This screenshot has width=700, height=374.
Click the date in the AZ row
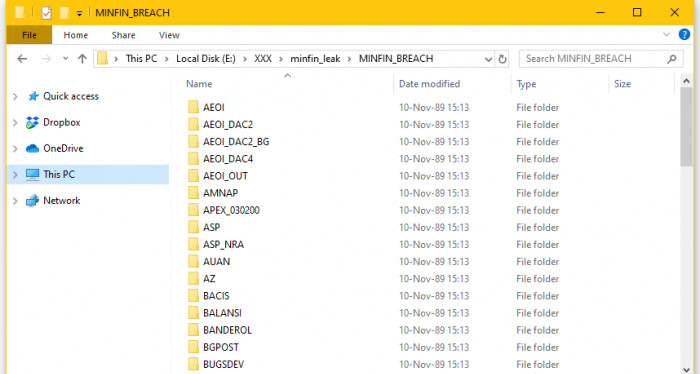click(434, 278)
